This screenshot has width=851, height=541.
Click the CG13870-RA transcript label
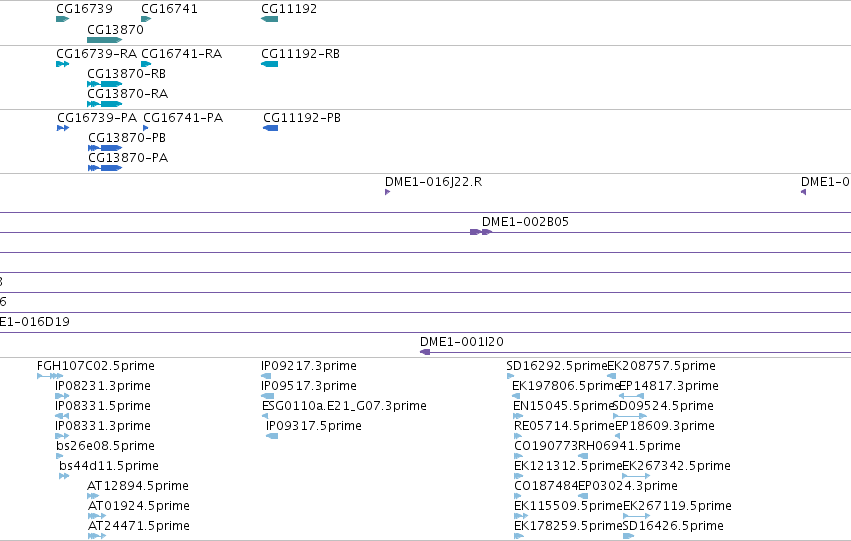128,94
